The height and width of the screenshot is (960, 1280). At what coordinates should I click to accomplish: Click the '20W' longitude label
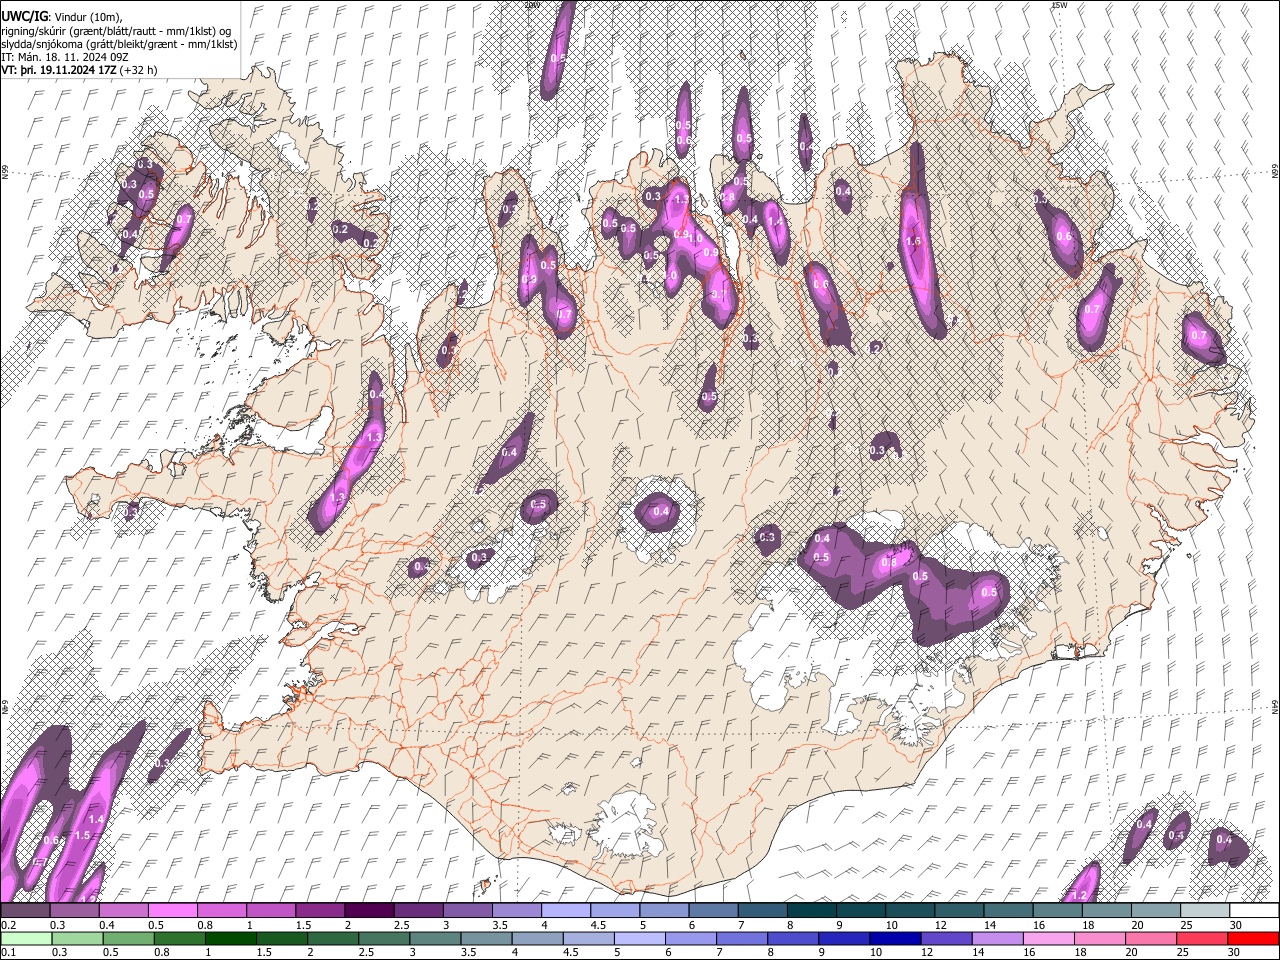pyautogui.click(x=532, y=5)
